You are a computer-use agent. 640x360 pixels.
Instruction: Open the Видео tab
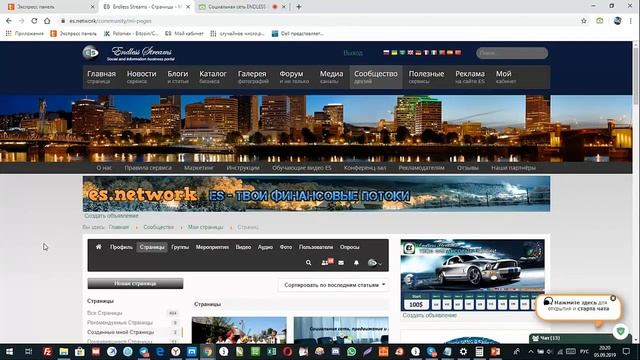click(x=243, y=247)
